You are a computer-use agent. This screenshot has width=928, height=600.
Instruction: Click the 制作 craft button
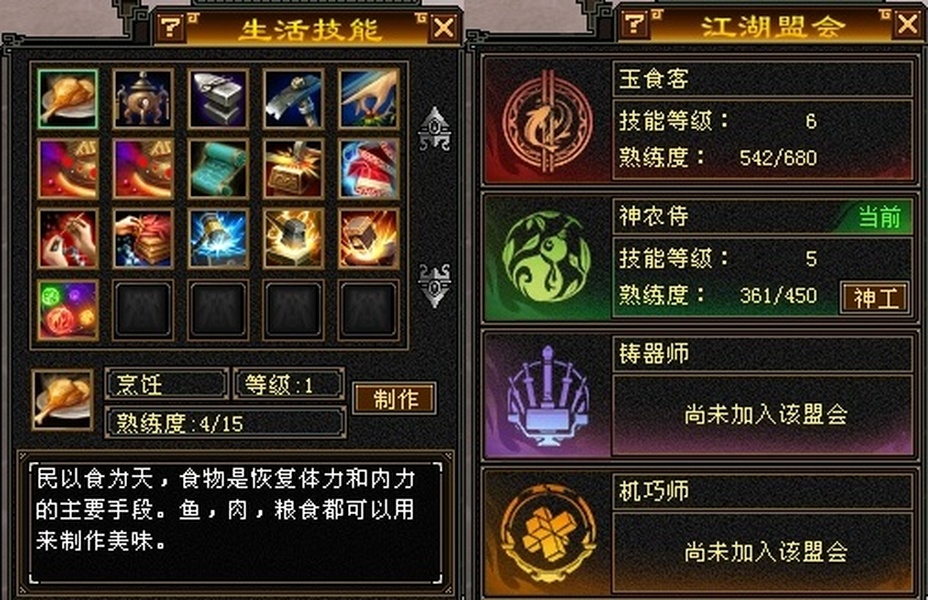point(395,398)
